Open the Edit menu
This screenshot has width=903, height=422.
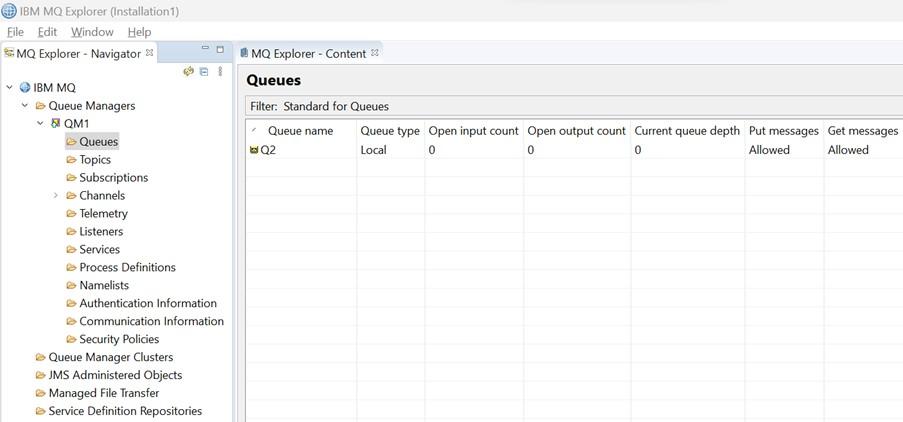[47, 32]
